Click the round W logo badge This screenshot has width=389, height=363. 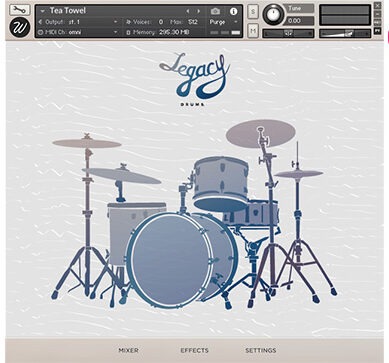click(x=20, y=28)
